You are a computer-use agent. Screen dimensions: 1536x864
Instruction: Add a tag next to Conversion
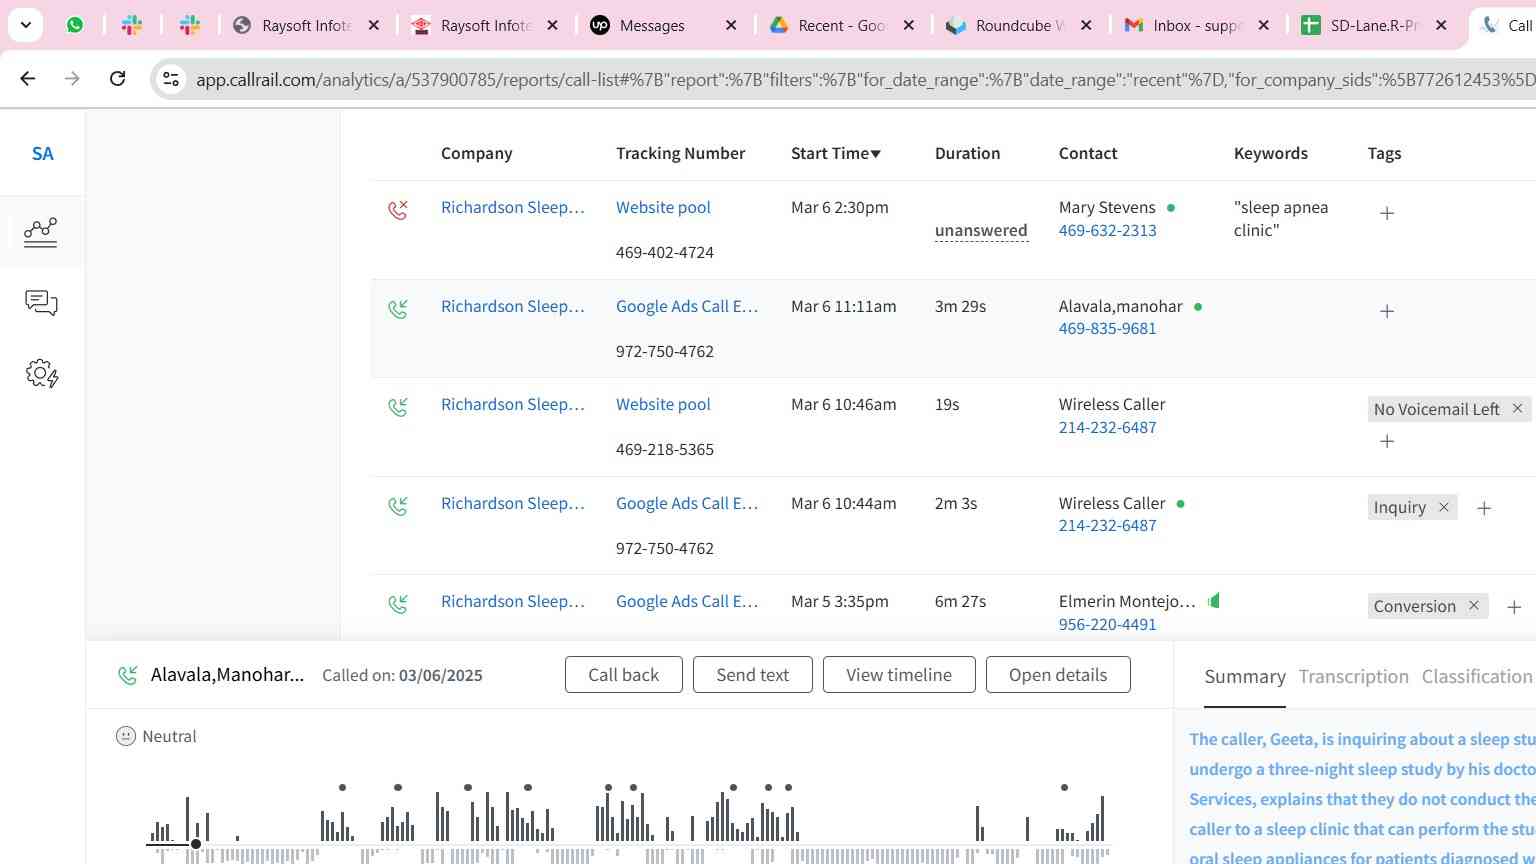[x=1514, y=607]
